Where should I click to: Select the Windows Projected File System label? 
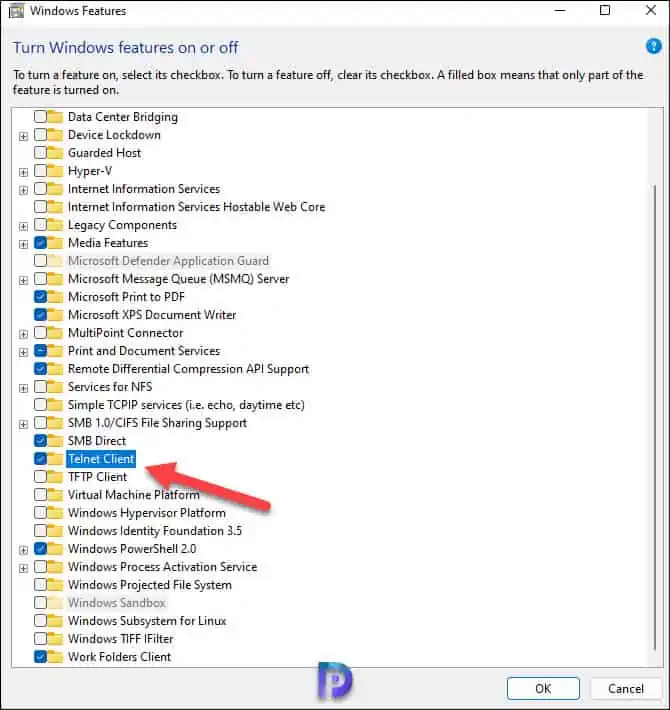point(150,585)
